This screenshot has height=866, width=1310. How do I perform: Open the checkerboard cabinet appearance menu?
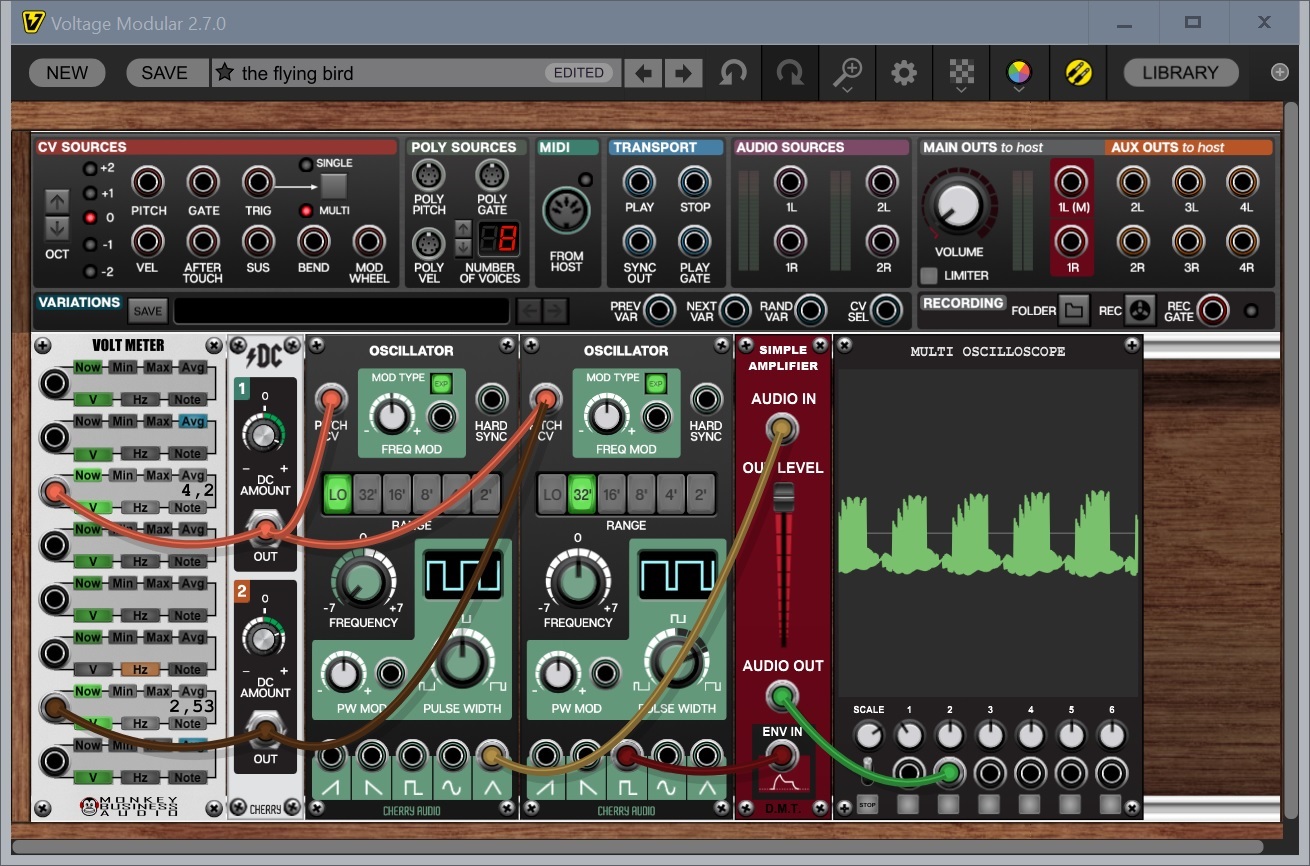[961, 73]
